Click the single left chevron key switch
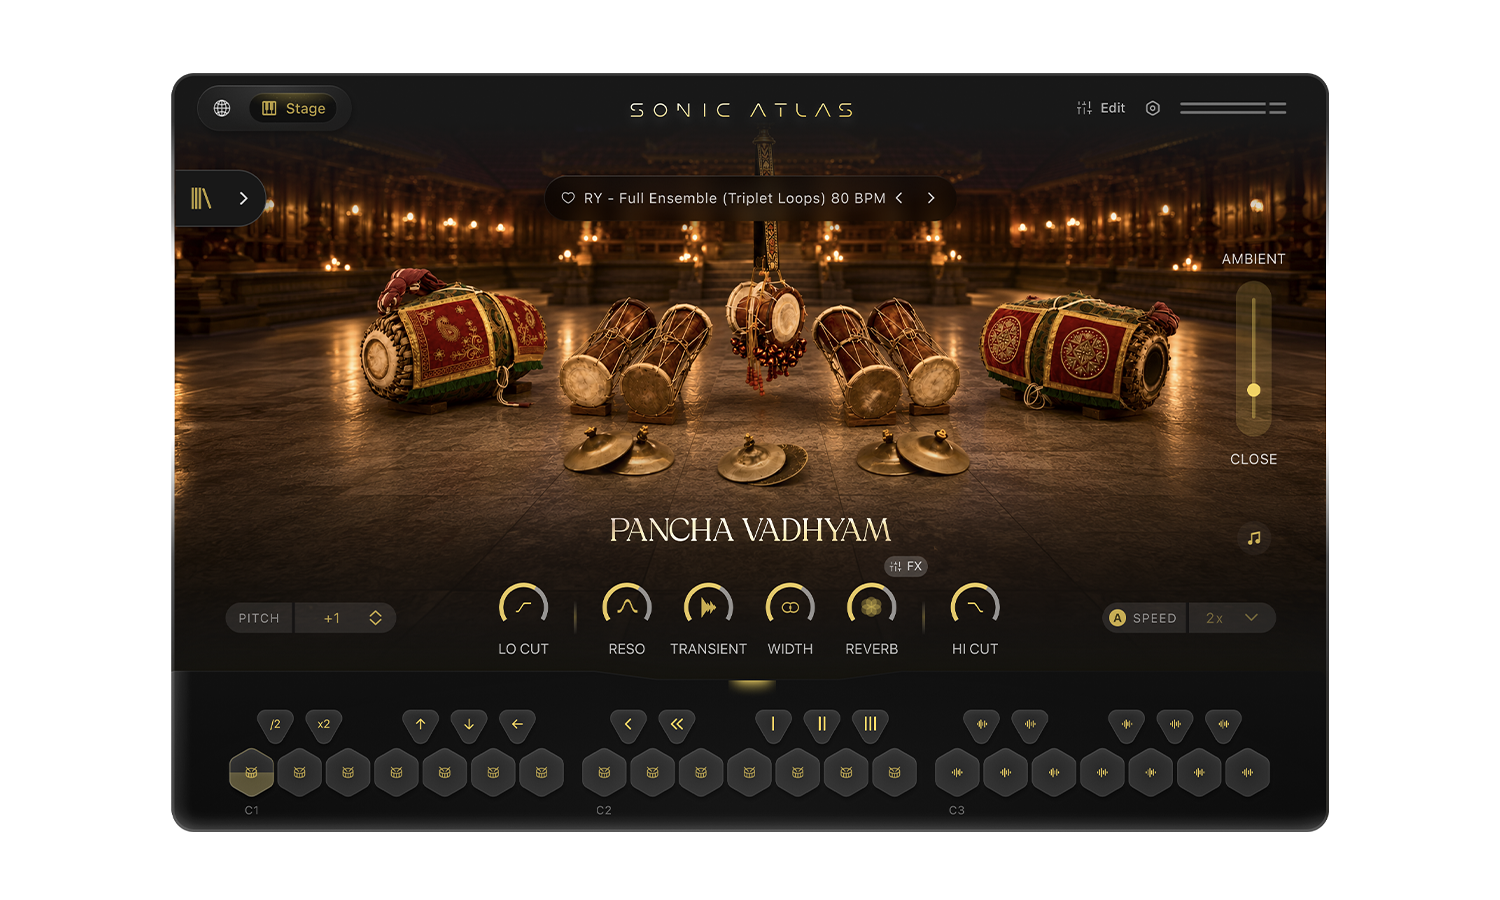Image resolution: width=1500 pixels, height=900 pixels. 628,724
